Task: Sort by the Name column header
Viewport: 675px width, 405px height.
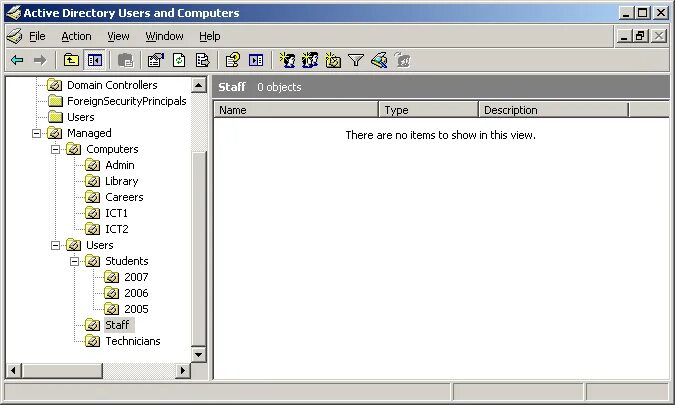Action: coord(296,110)
